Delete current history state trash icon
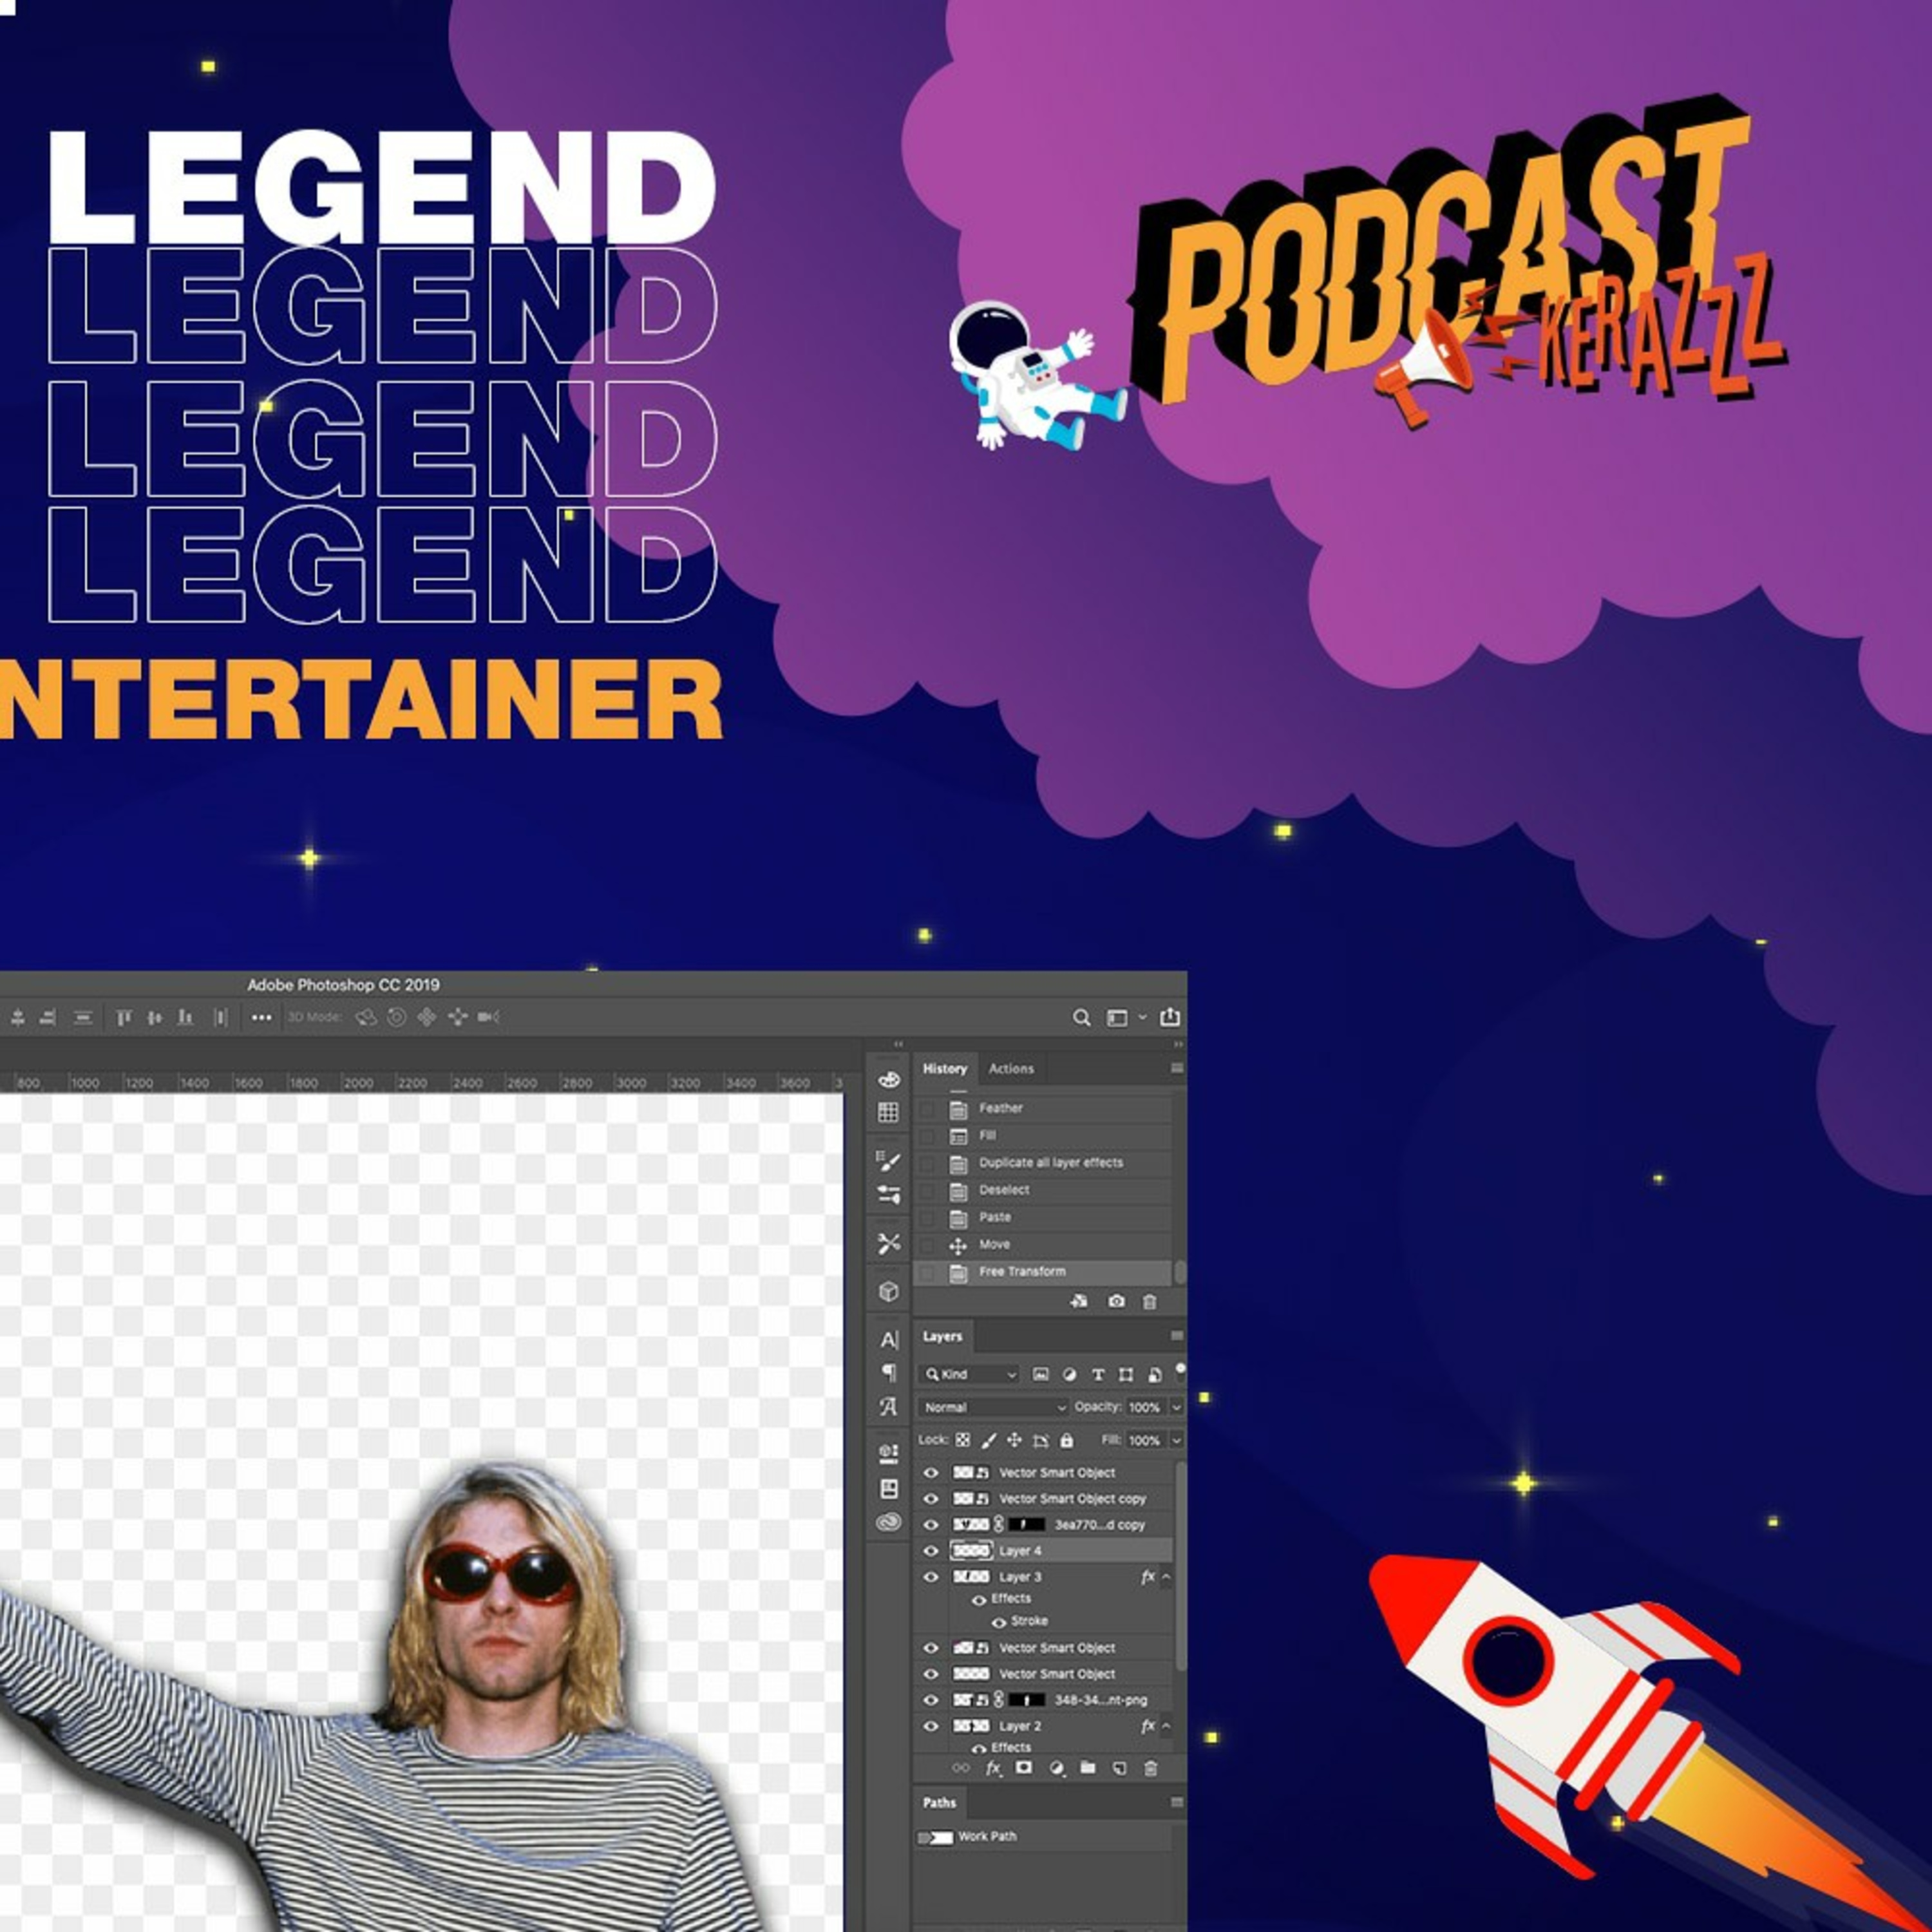1932x1932 pixels. 1149,1301
